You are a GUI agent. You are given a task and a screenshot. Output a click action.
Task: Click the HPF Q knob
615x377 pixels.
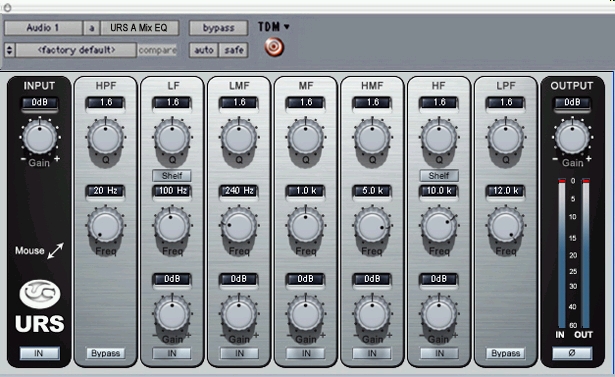(x=106, y=138)
